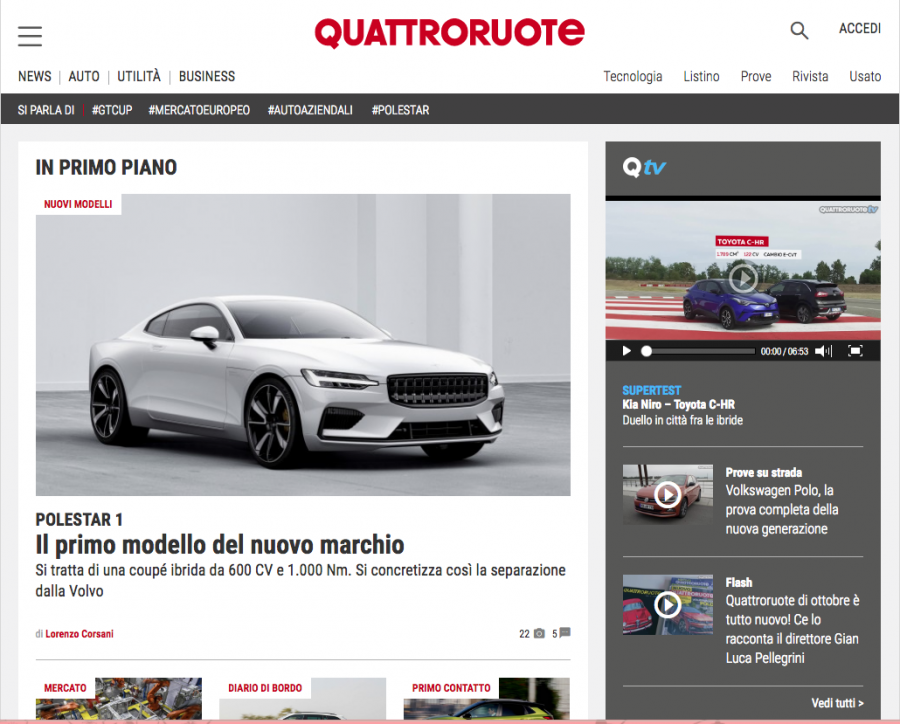Open the hamburger menu icon
This screenshot has width=900, height=724.
pos(30,37)
